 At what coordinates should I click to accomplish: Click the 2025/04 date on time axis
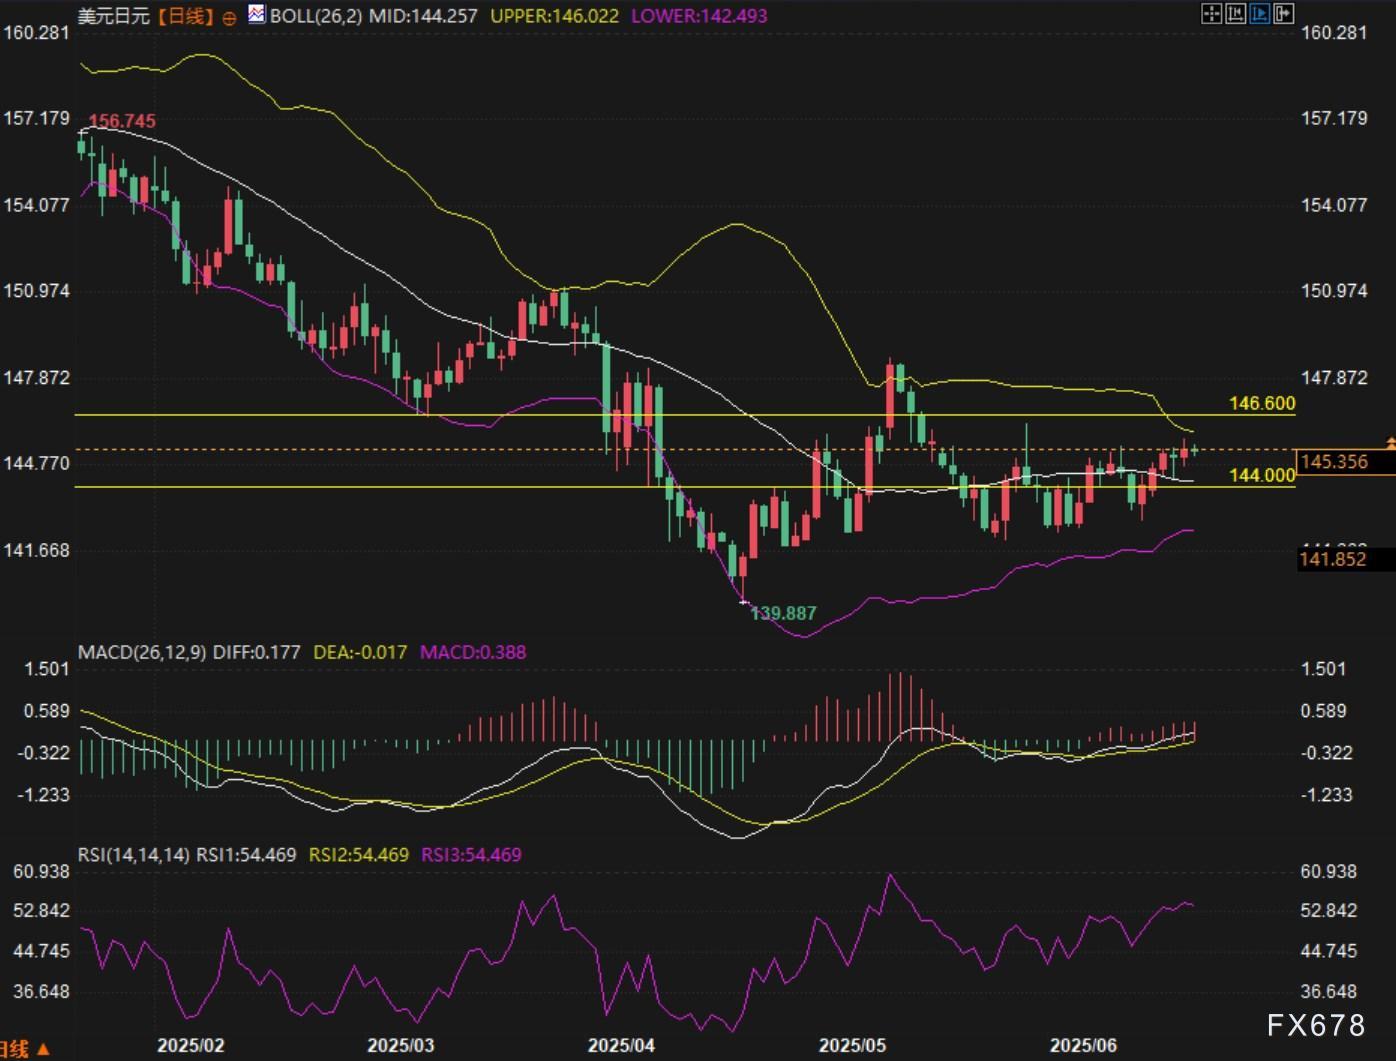tap(621, 1046)
